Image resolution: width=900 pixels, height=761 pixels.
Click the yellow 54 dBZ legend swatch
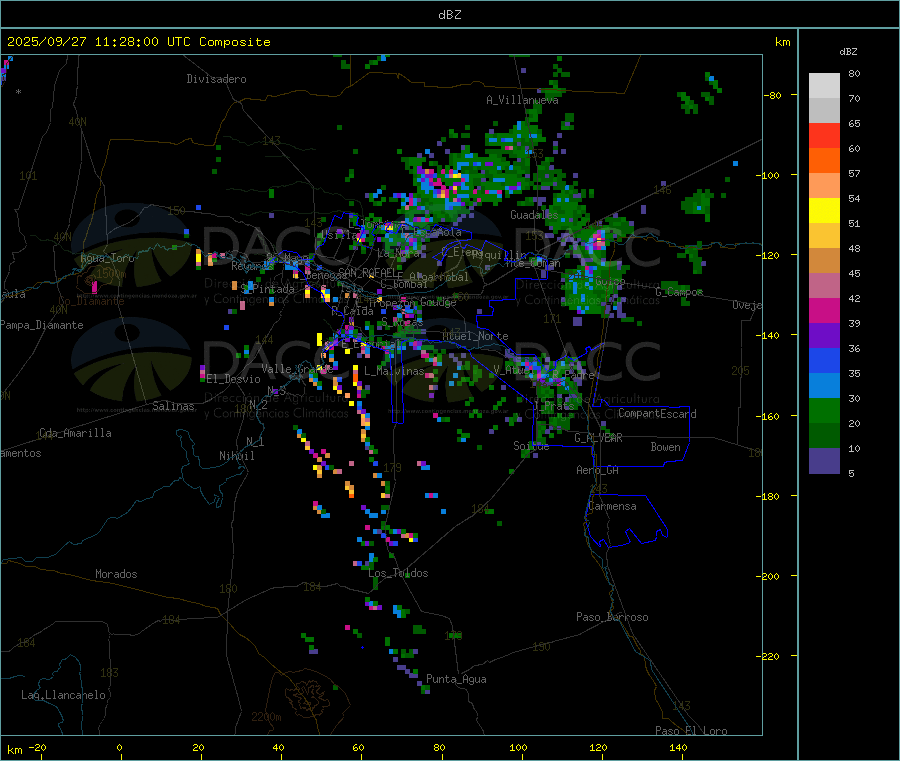point(824,211)
